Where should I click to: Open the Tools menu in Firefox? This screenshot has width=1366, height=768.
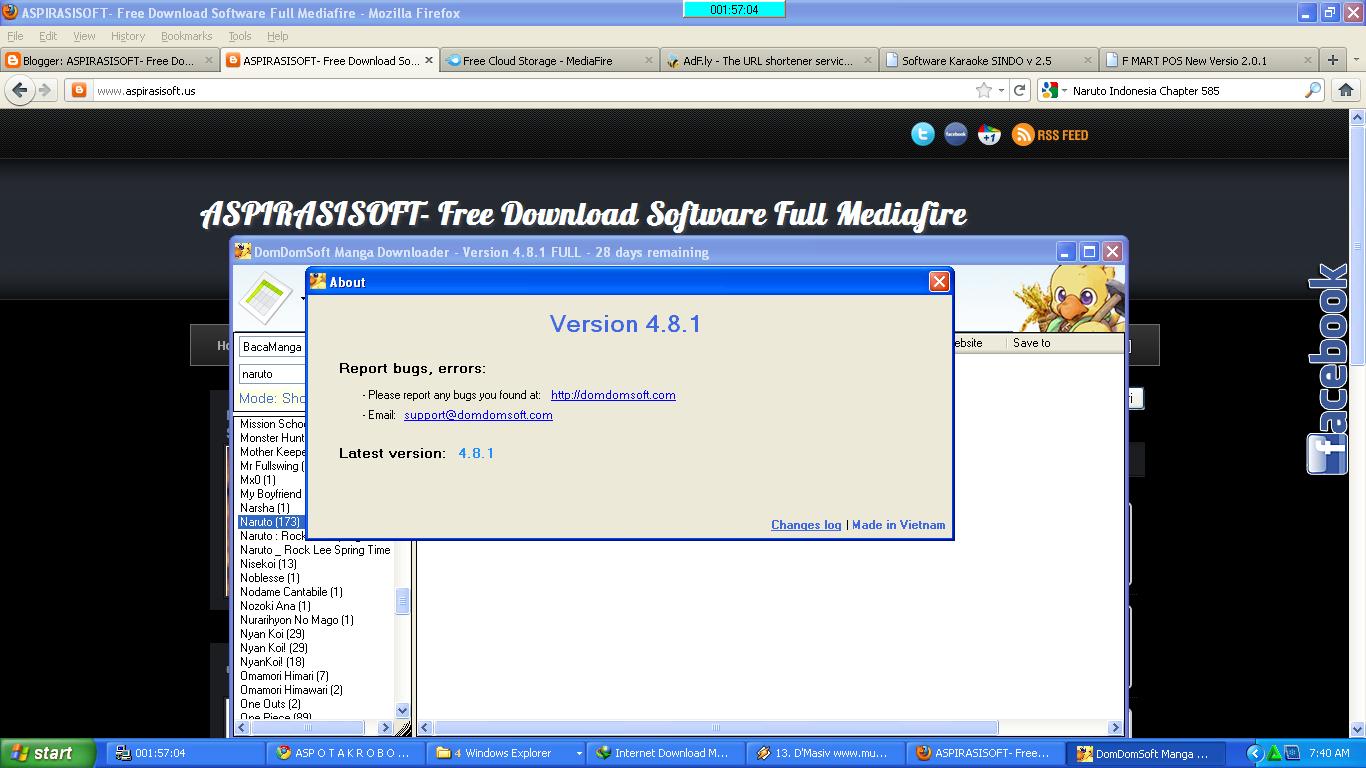point(240,36)
